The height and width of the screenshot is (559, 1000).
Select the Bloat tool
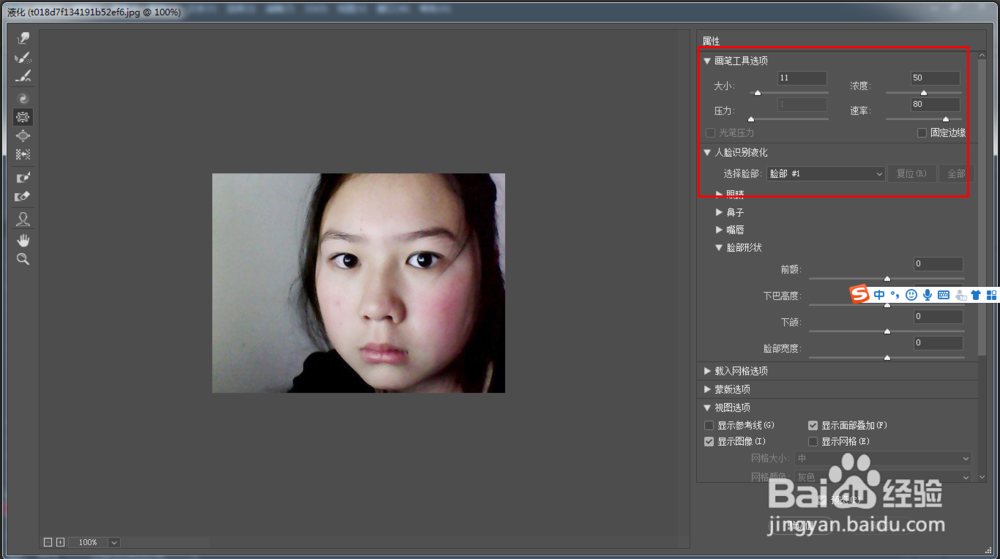(23, 136)
